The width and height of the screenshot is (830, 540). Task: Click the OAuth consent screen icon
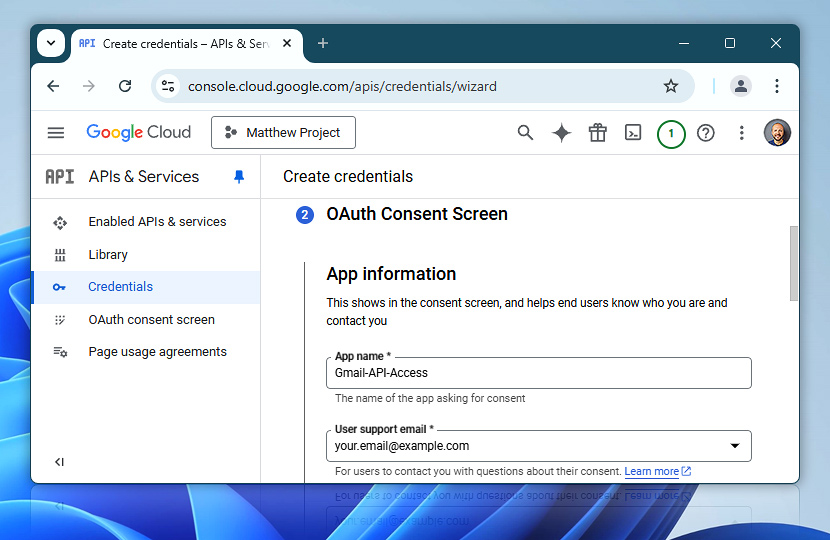(x=60, y=320)
